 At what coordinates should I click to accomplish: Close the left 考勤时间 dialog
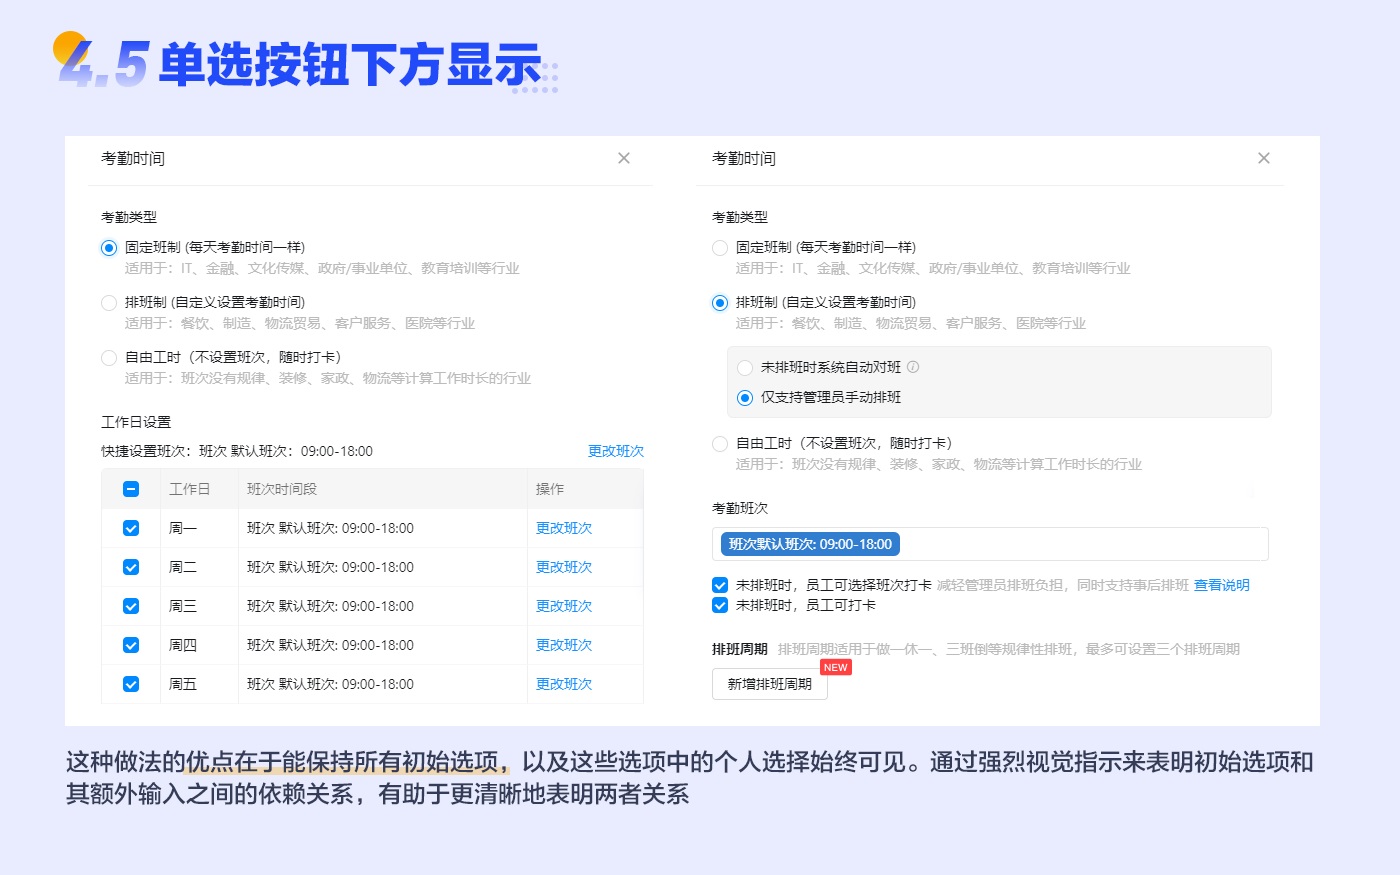(x=624, y=158)
